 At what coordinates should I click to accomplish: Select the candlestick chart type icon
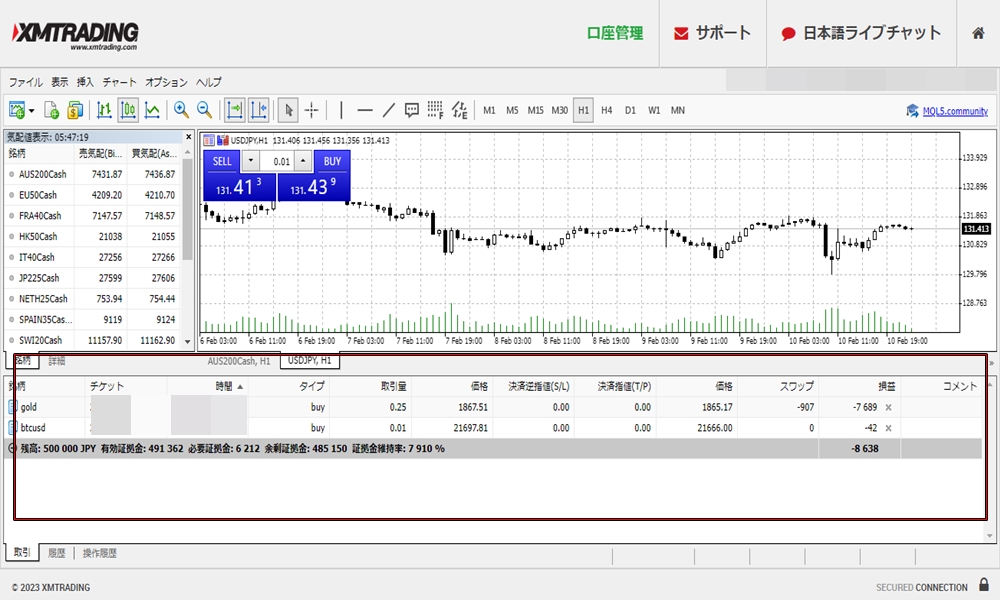(x=128, y=110)
